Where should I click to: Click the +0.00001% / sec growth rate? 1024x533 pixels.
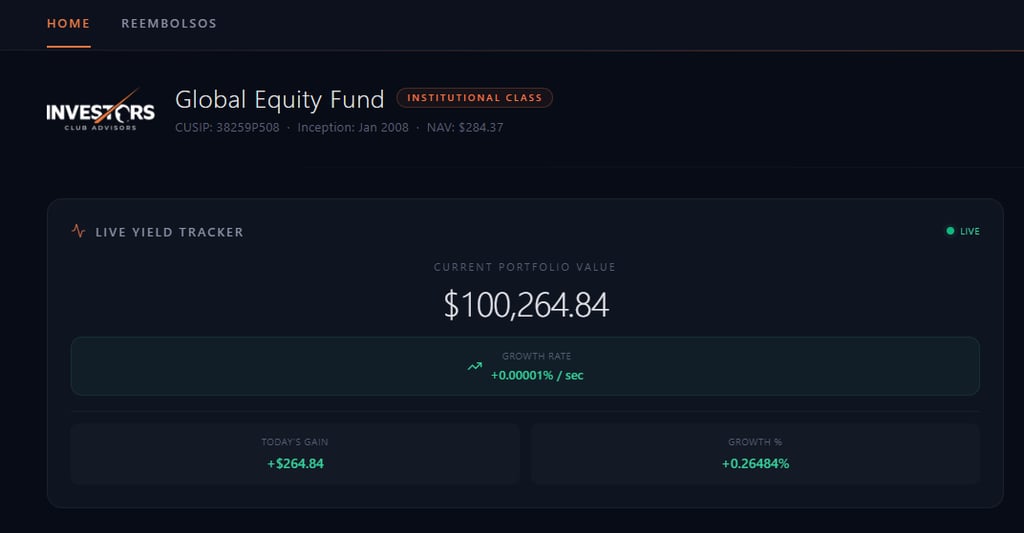point(537,375)
